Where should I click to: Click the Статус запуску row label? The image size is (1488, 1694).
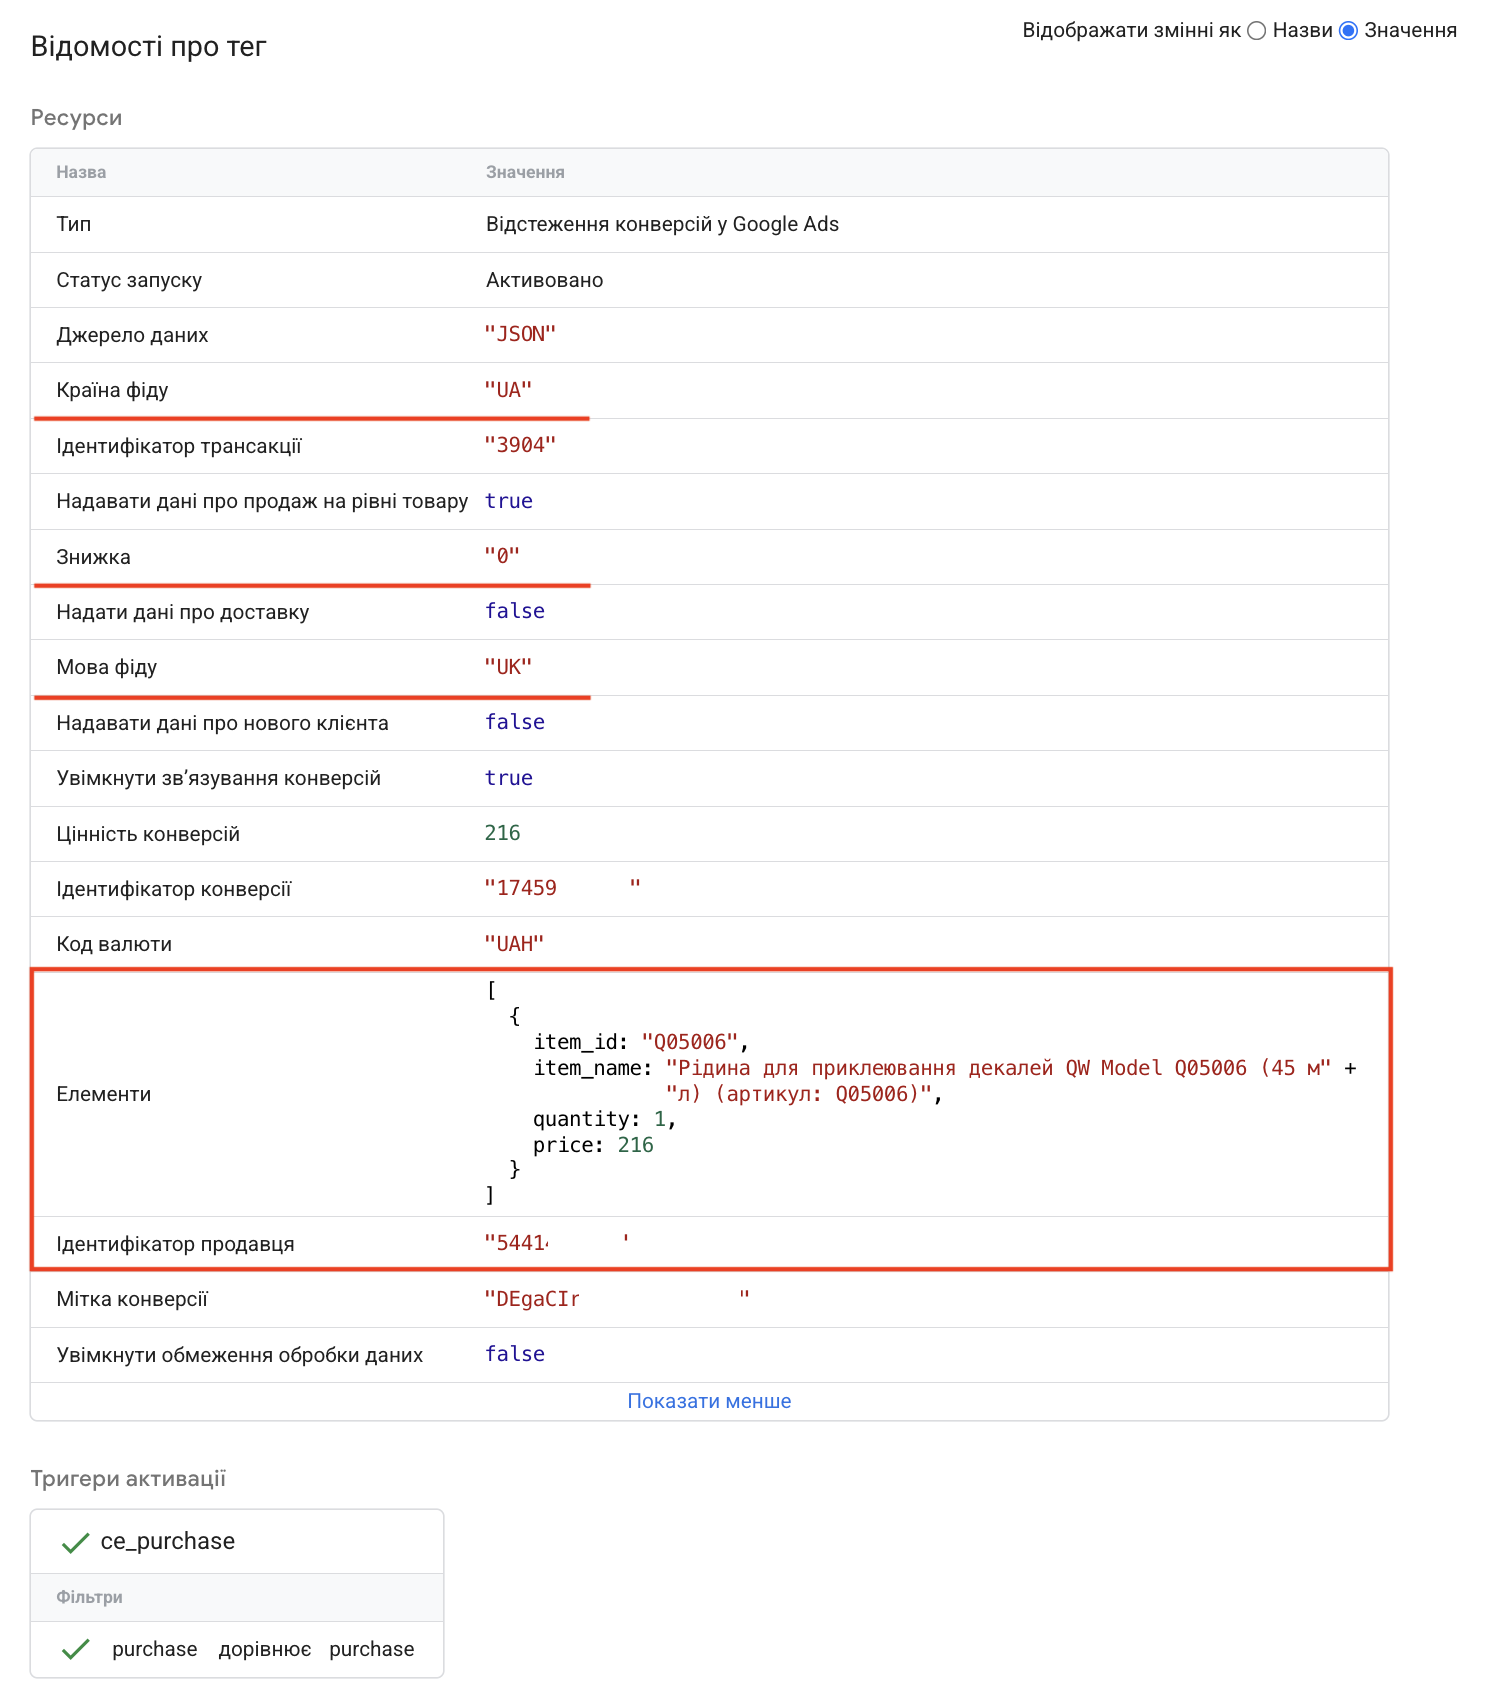129,280
